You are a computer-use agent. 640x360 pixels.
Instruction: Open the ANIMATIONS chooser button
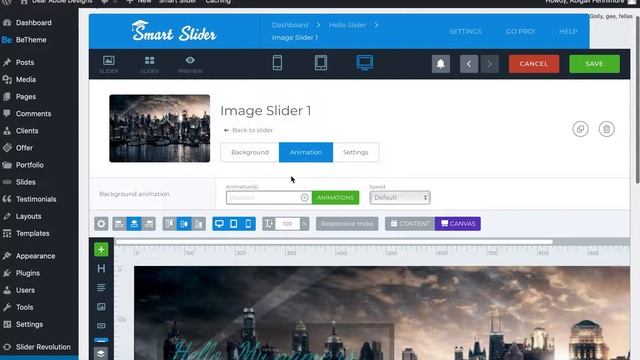pos(336,198)
